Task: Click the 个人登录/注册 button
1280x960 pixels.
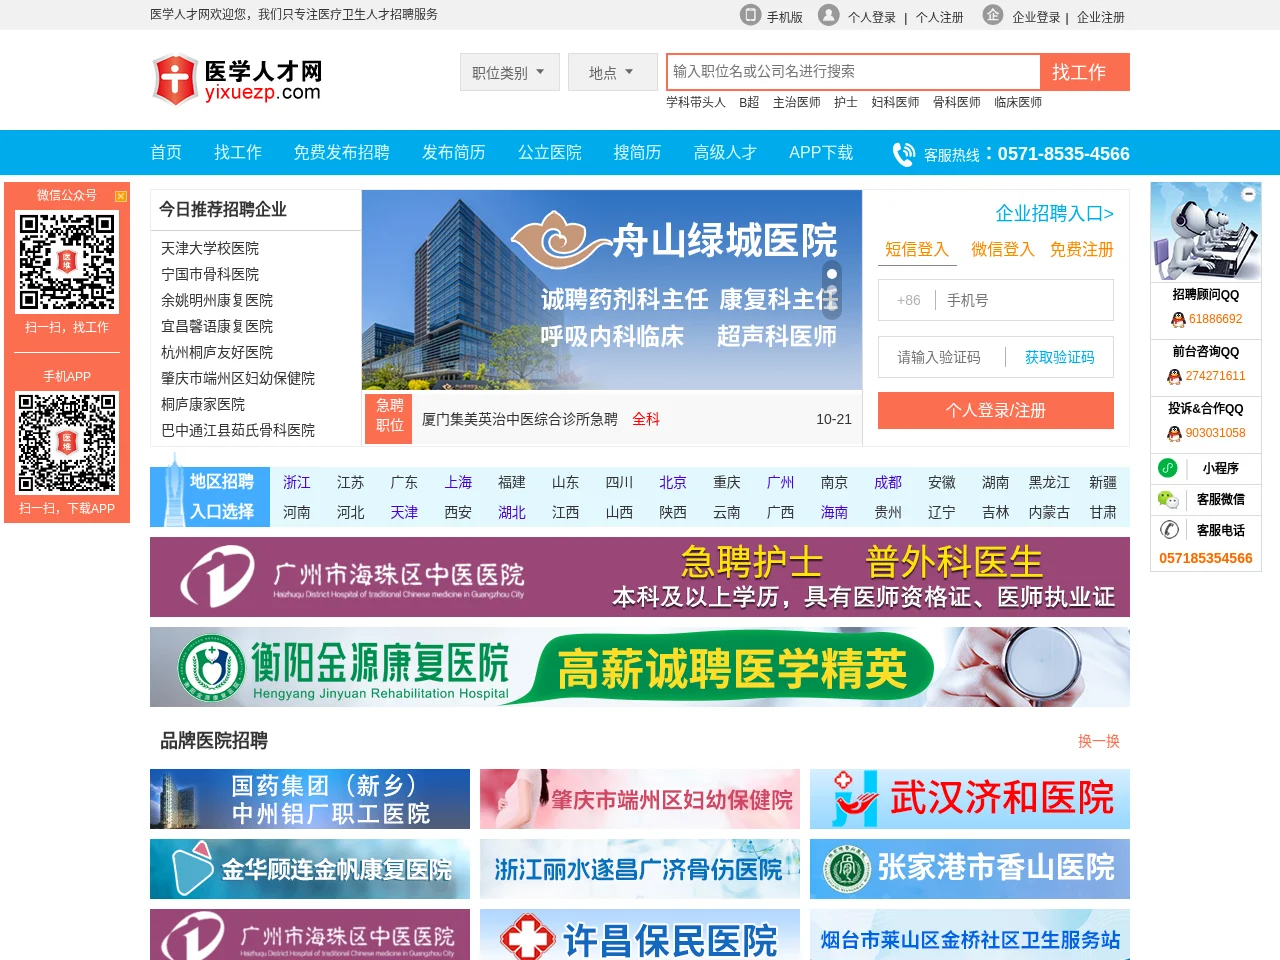Action: (996, 410)
